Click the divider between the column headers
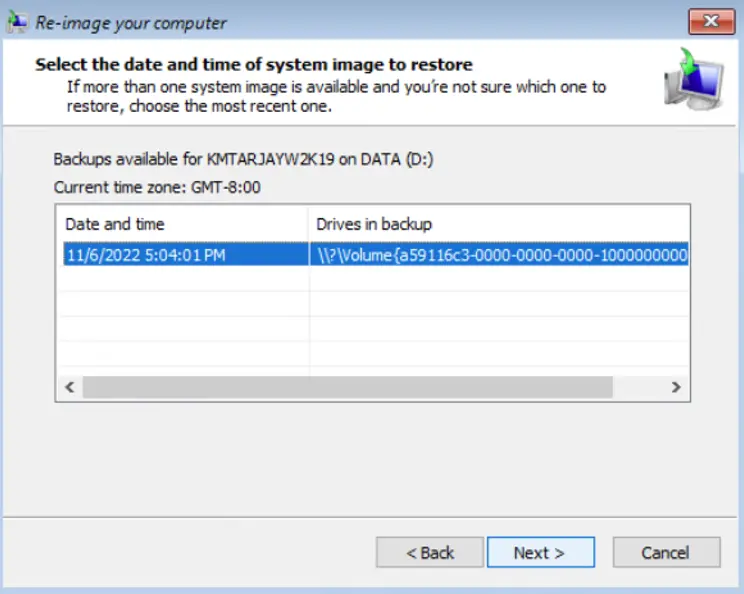The width and height of the screenshot is (744, 594). point(309,223)
